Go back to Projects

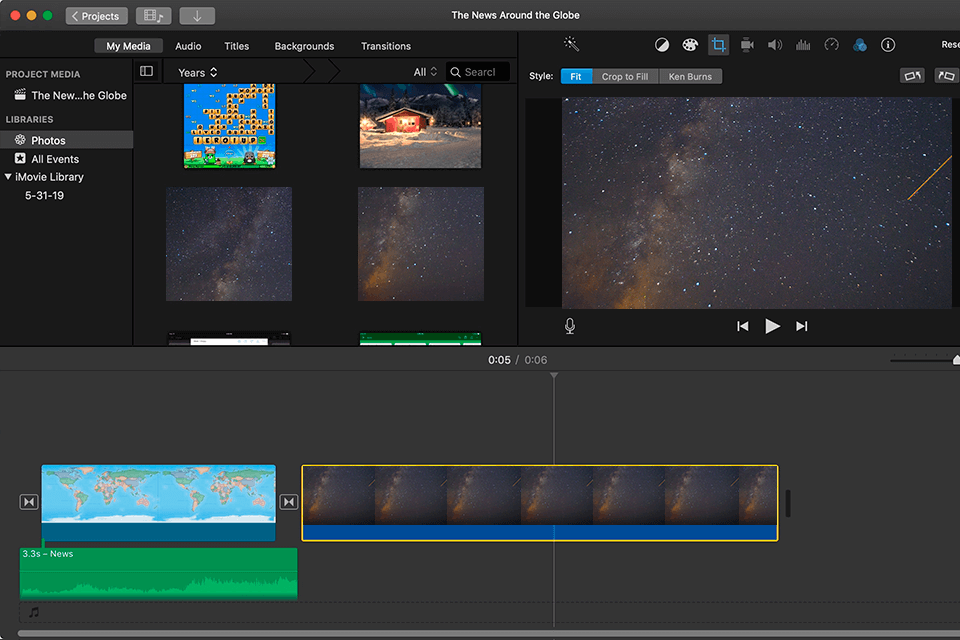[96, 16]
